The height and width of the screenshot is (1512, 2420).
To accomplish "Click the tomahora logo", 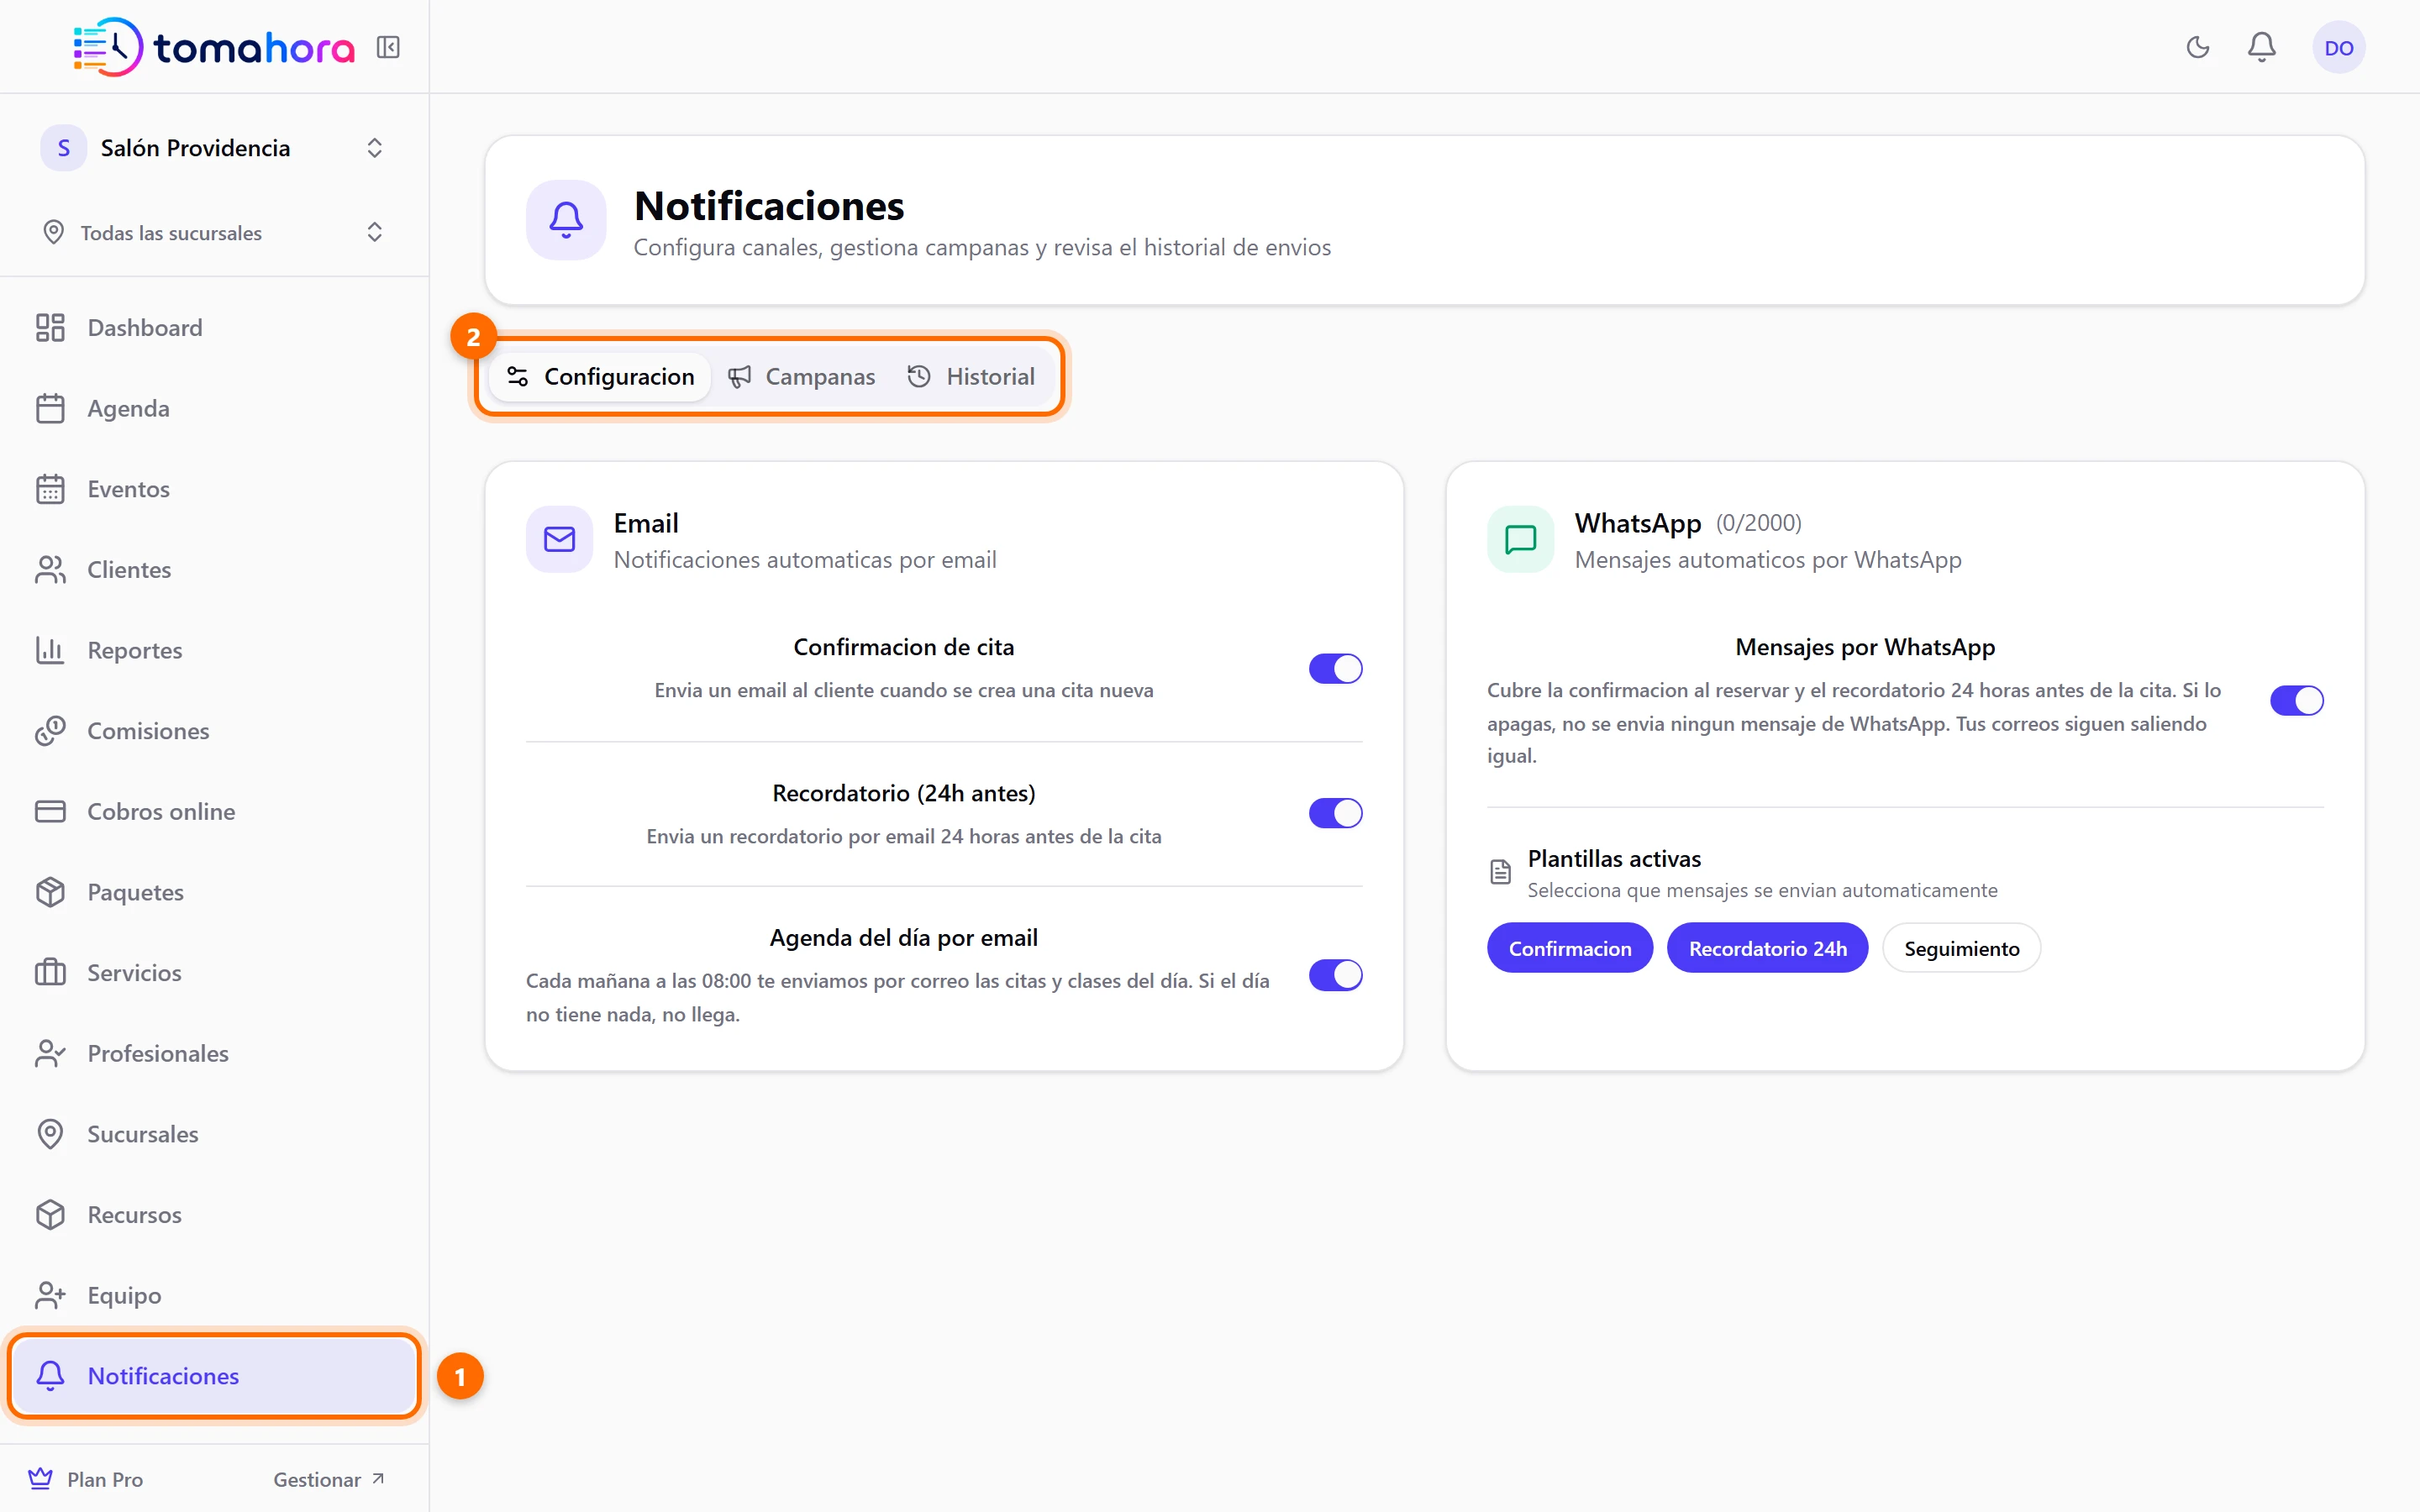I will (x=214, y=47).
